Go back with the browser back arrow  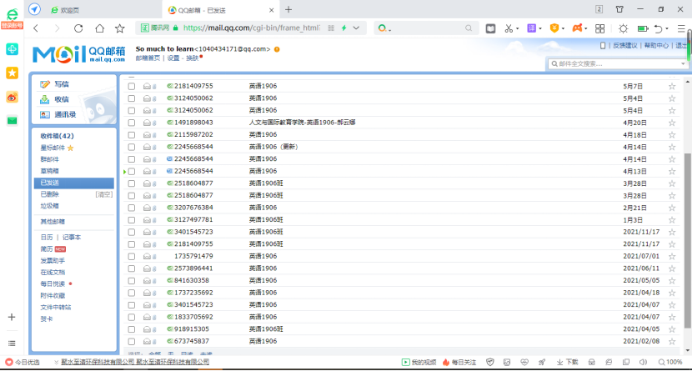(x=36, y=29)
